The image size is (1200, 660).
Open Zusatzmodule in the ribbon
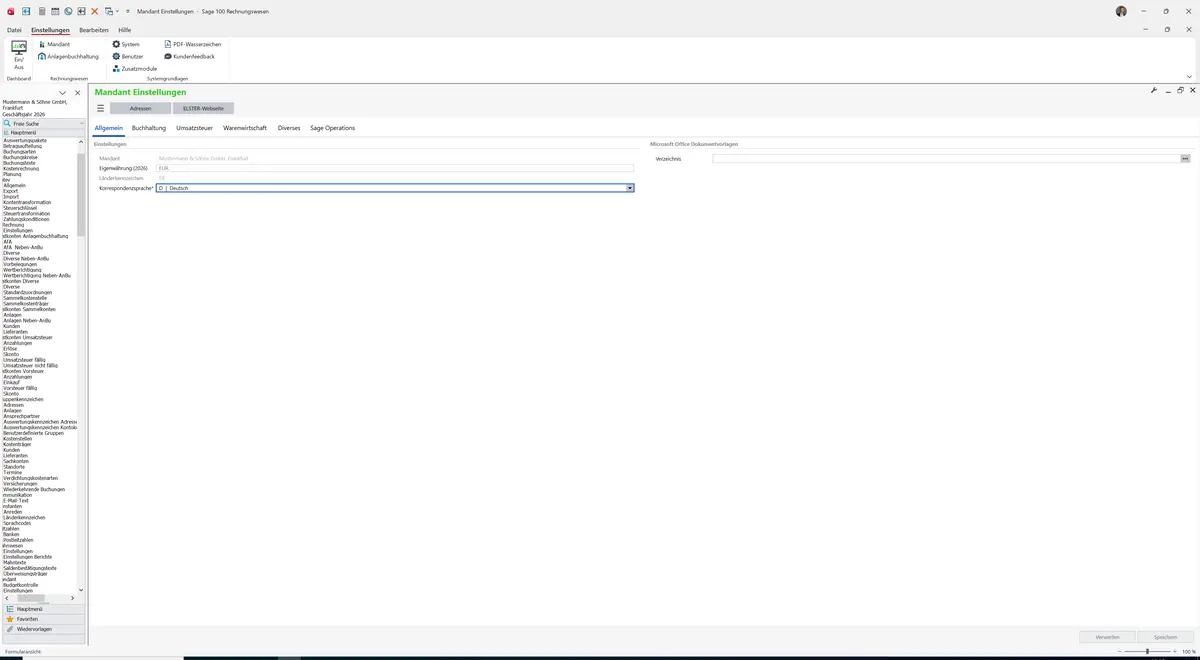pos(135,68)
